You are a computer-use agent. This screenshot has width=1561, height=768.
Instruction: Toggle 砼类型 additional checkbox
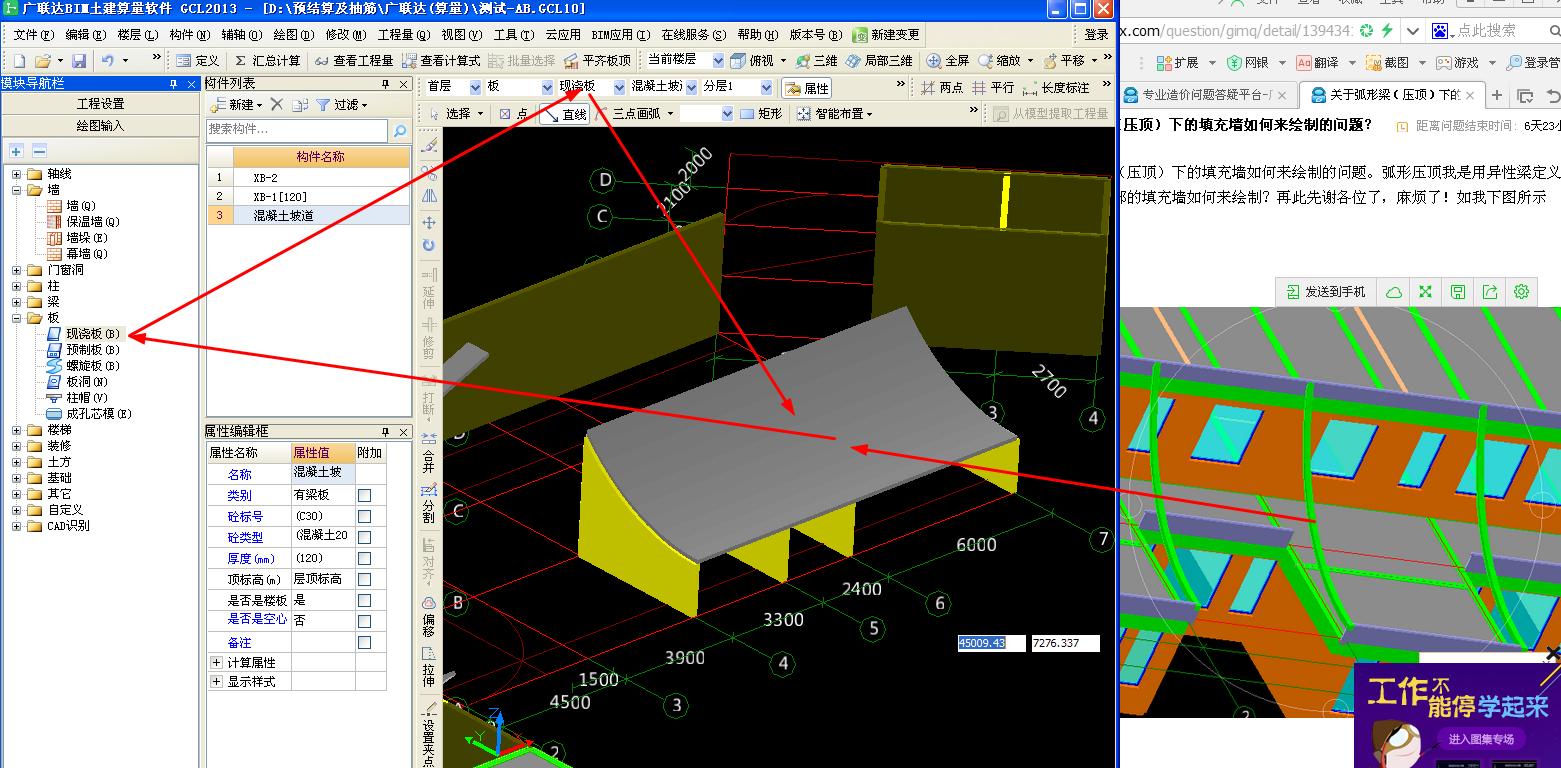pos(365,537)
